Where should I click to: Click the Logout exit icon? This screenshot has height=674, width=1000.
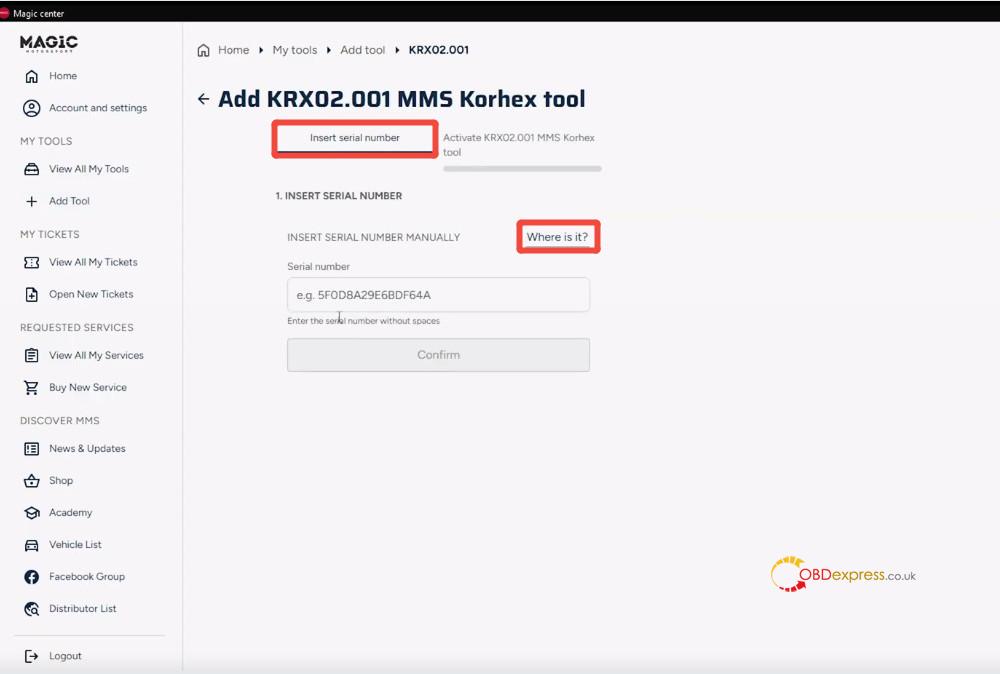click(31, 656)
